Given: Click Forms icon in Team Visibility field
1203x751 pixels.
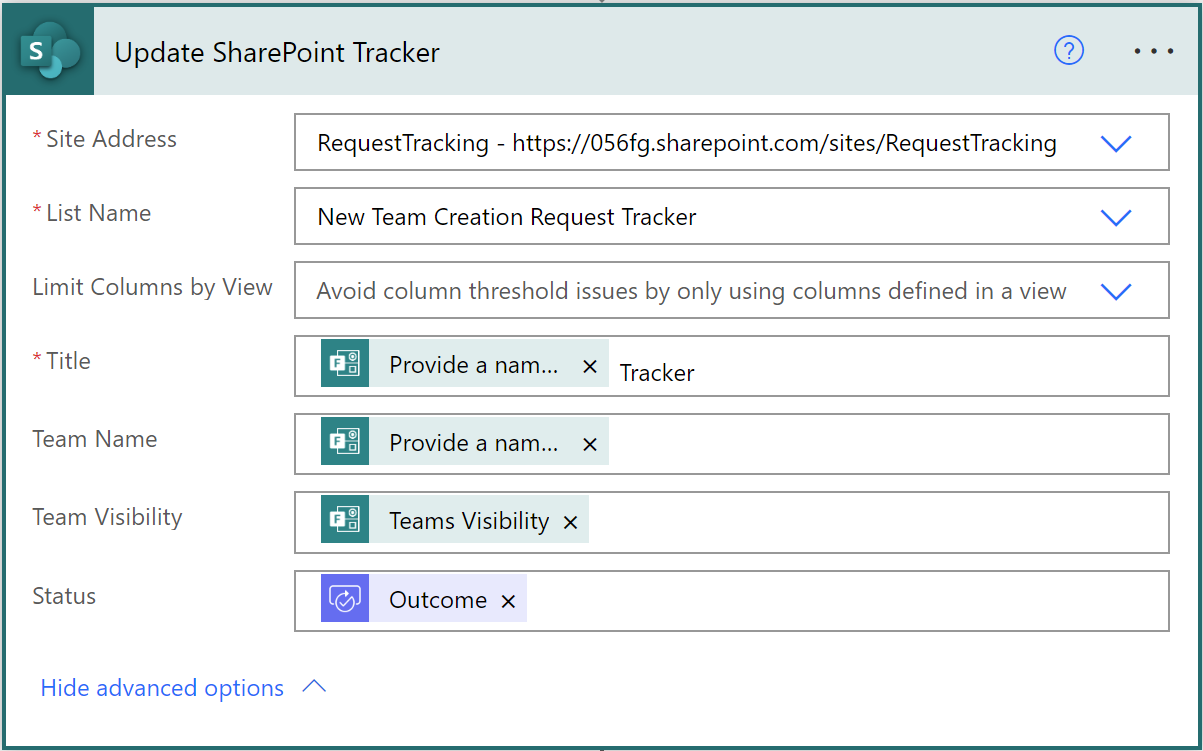Looking at the screenshot, I should tap(345, 521).
